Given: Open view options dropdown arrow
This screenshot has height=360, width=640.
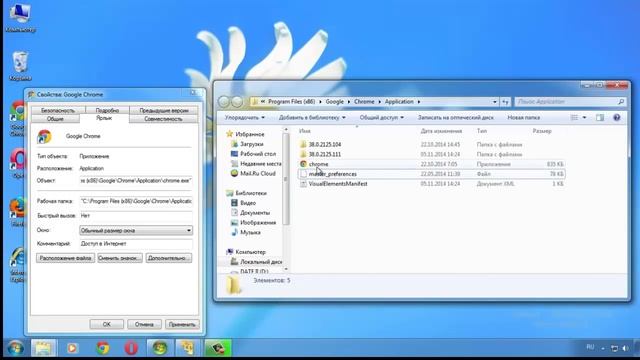Looking at the screenshot, I should 584,118.
